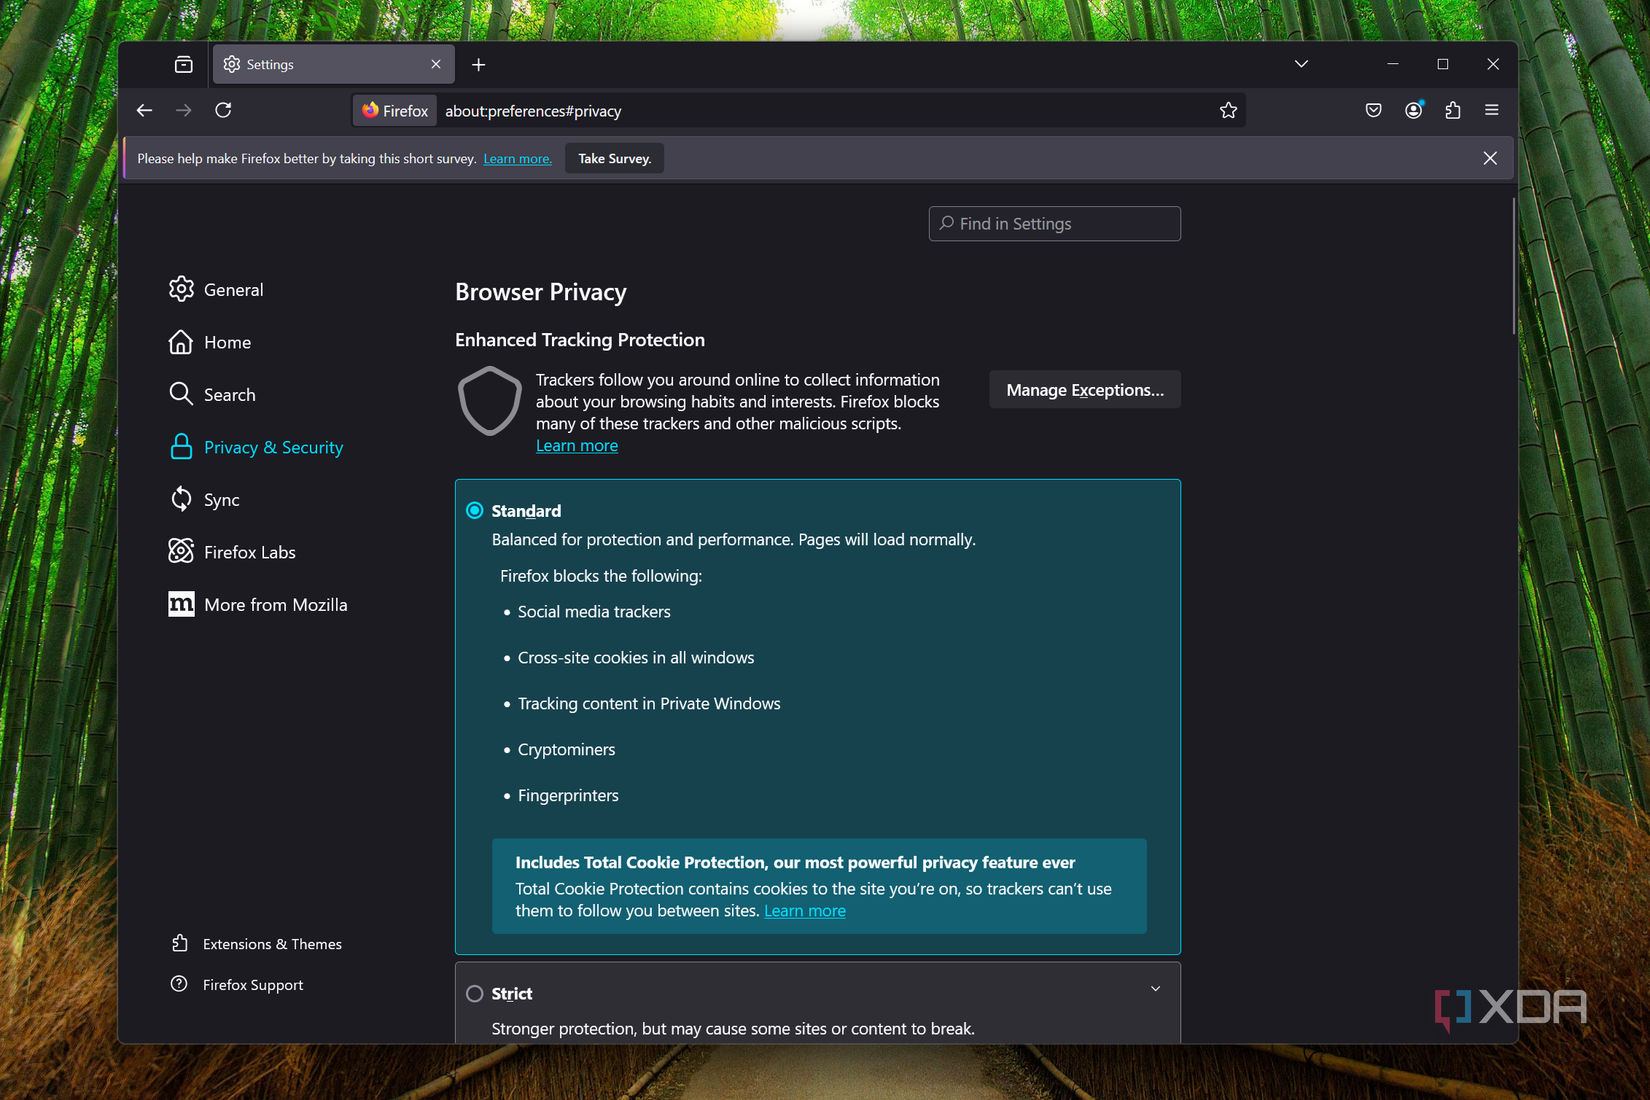This screenshot has height=1100, width=1650.
Task: Minimize the Firefox window
Action: pos(1392,64)
